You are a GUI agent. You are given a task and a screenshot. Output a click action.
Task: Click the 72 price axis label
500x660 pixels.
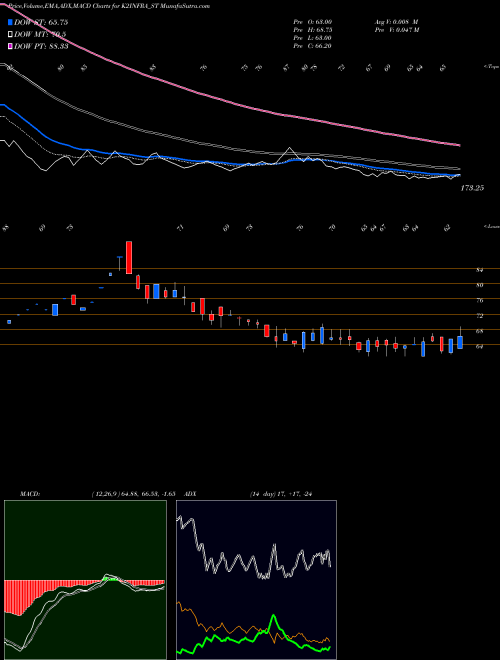[x=479, y=316]
